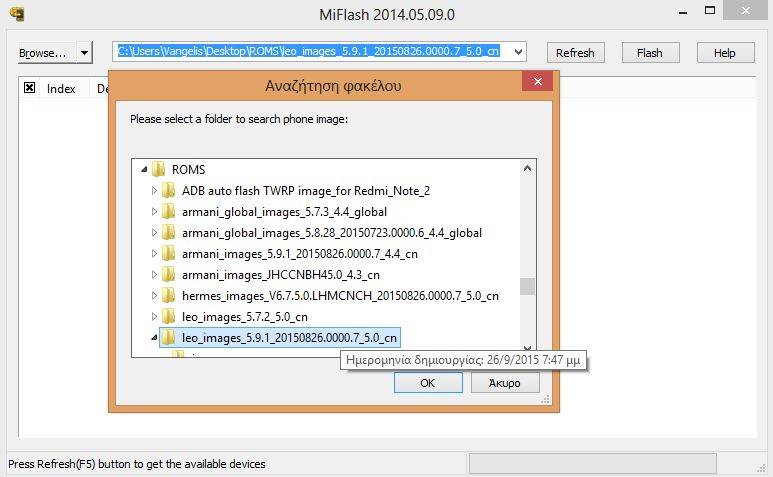Click the MiFlash app icon in title bar

pyautogui.click(x=17, y=14)
